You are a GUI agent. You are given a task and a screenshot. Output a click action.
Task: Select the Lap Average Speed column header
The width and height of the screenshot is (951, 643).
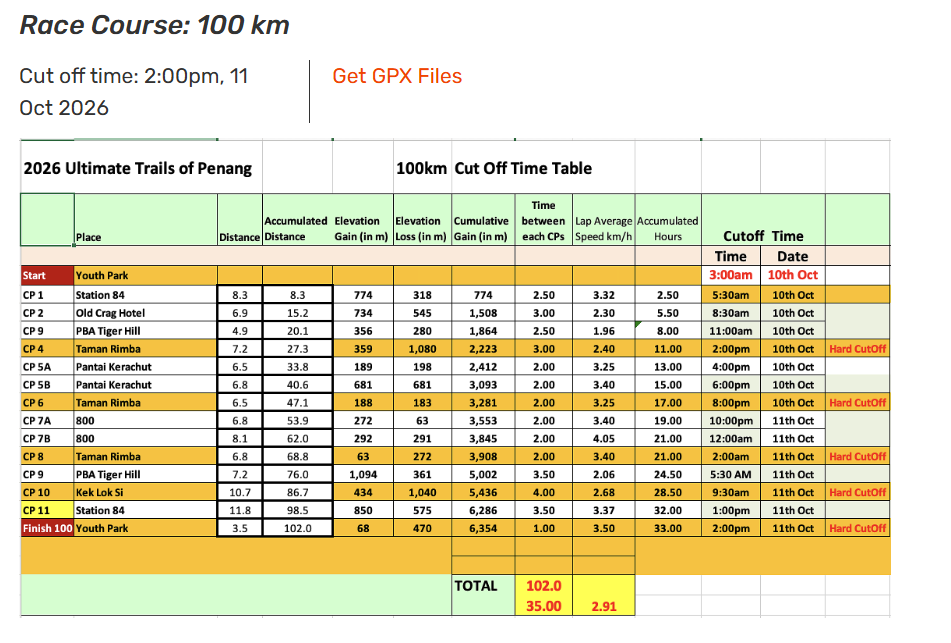point(604,229)
